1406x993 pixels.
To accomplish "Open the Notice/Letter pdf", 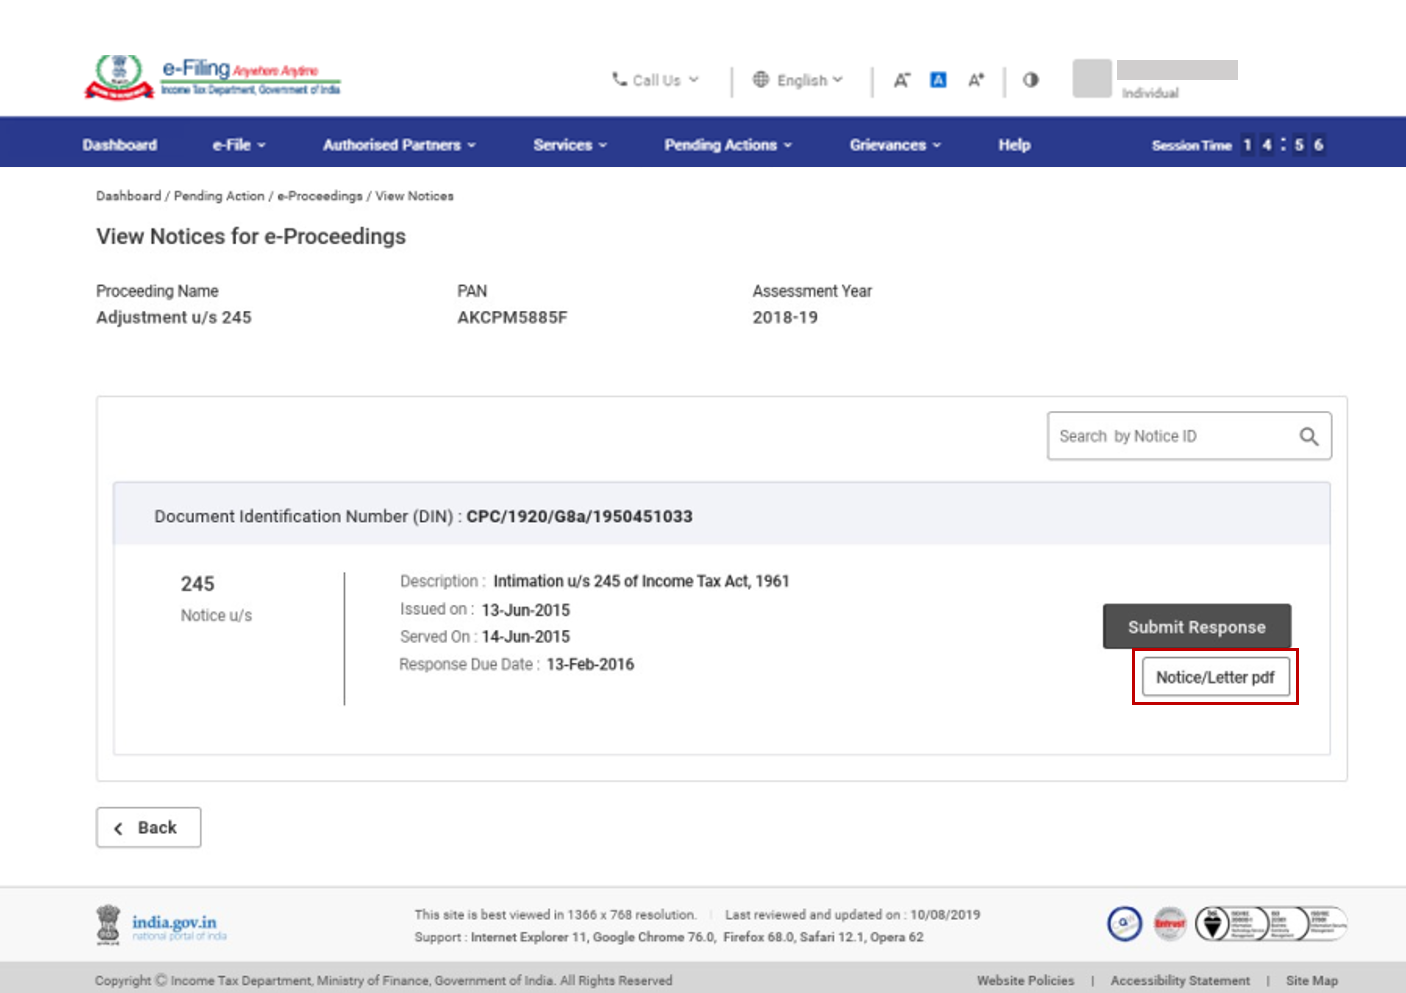I will 1215,677.
